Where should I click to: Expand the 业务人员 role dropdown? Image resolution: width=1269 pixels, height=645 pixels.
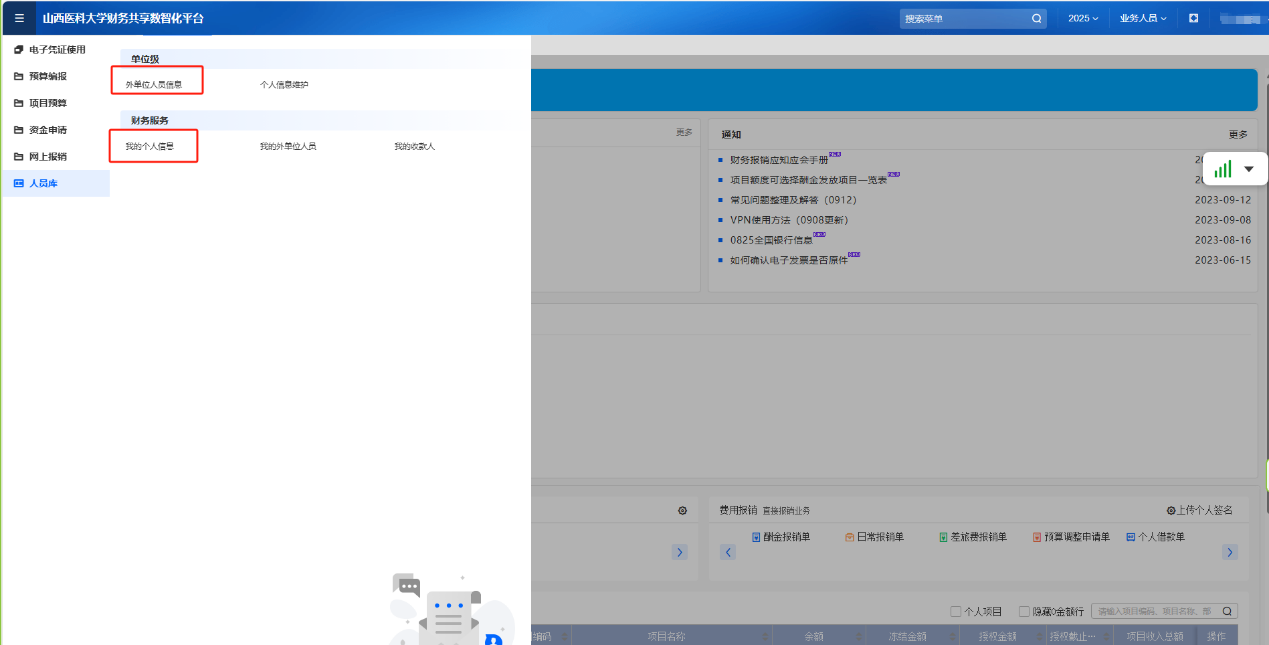point(1142,18)
